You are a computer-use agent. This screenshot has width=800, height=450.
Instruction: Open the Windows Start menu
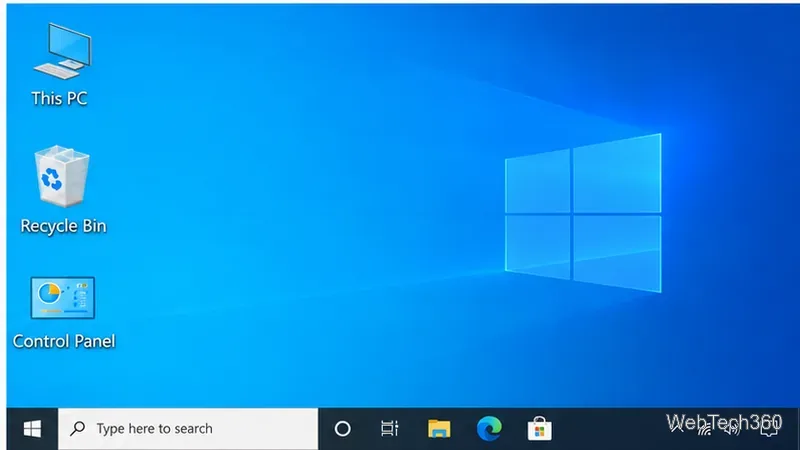[33, 429]
